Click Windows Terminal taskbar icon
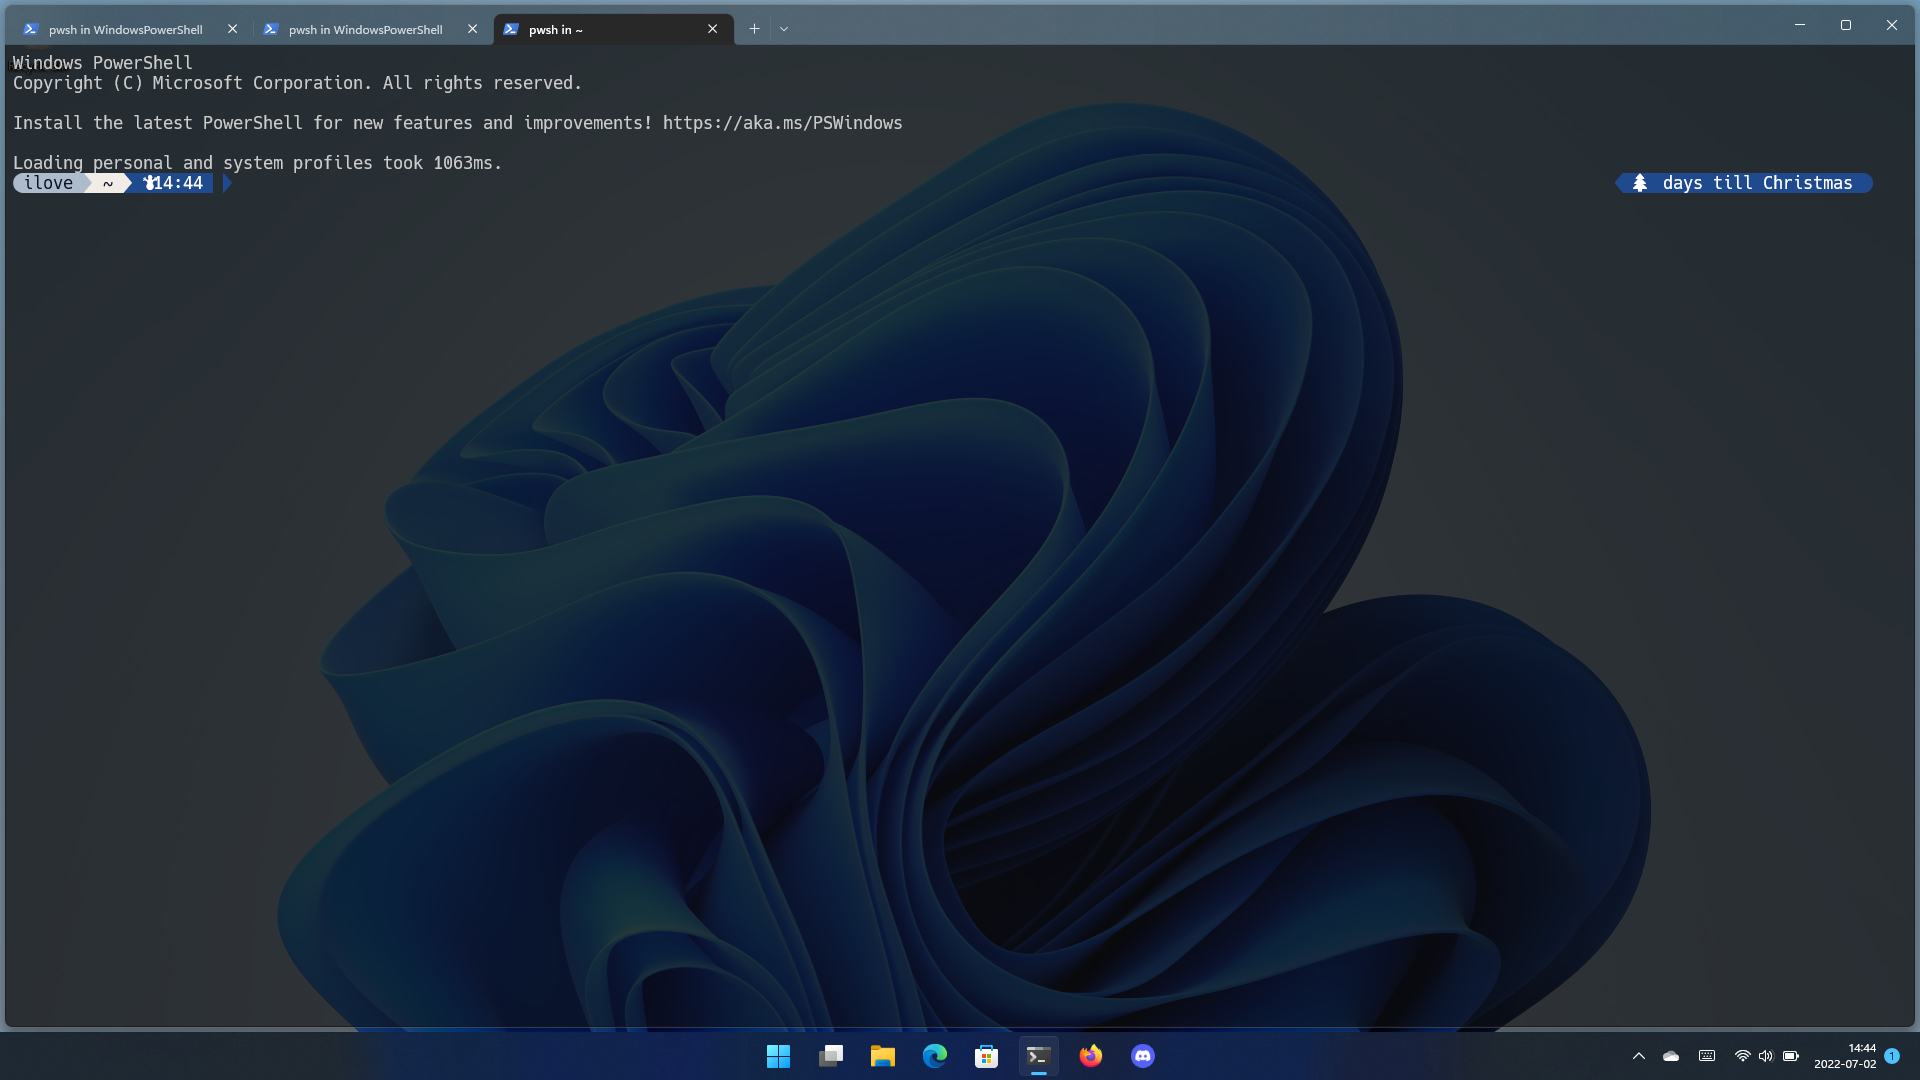The height and width of the screenshot is (1080, 1920). 1039,1056
